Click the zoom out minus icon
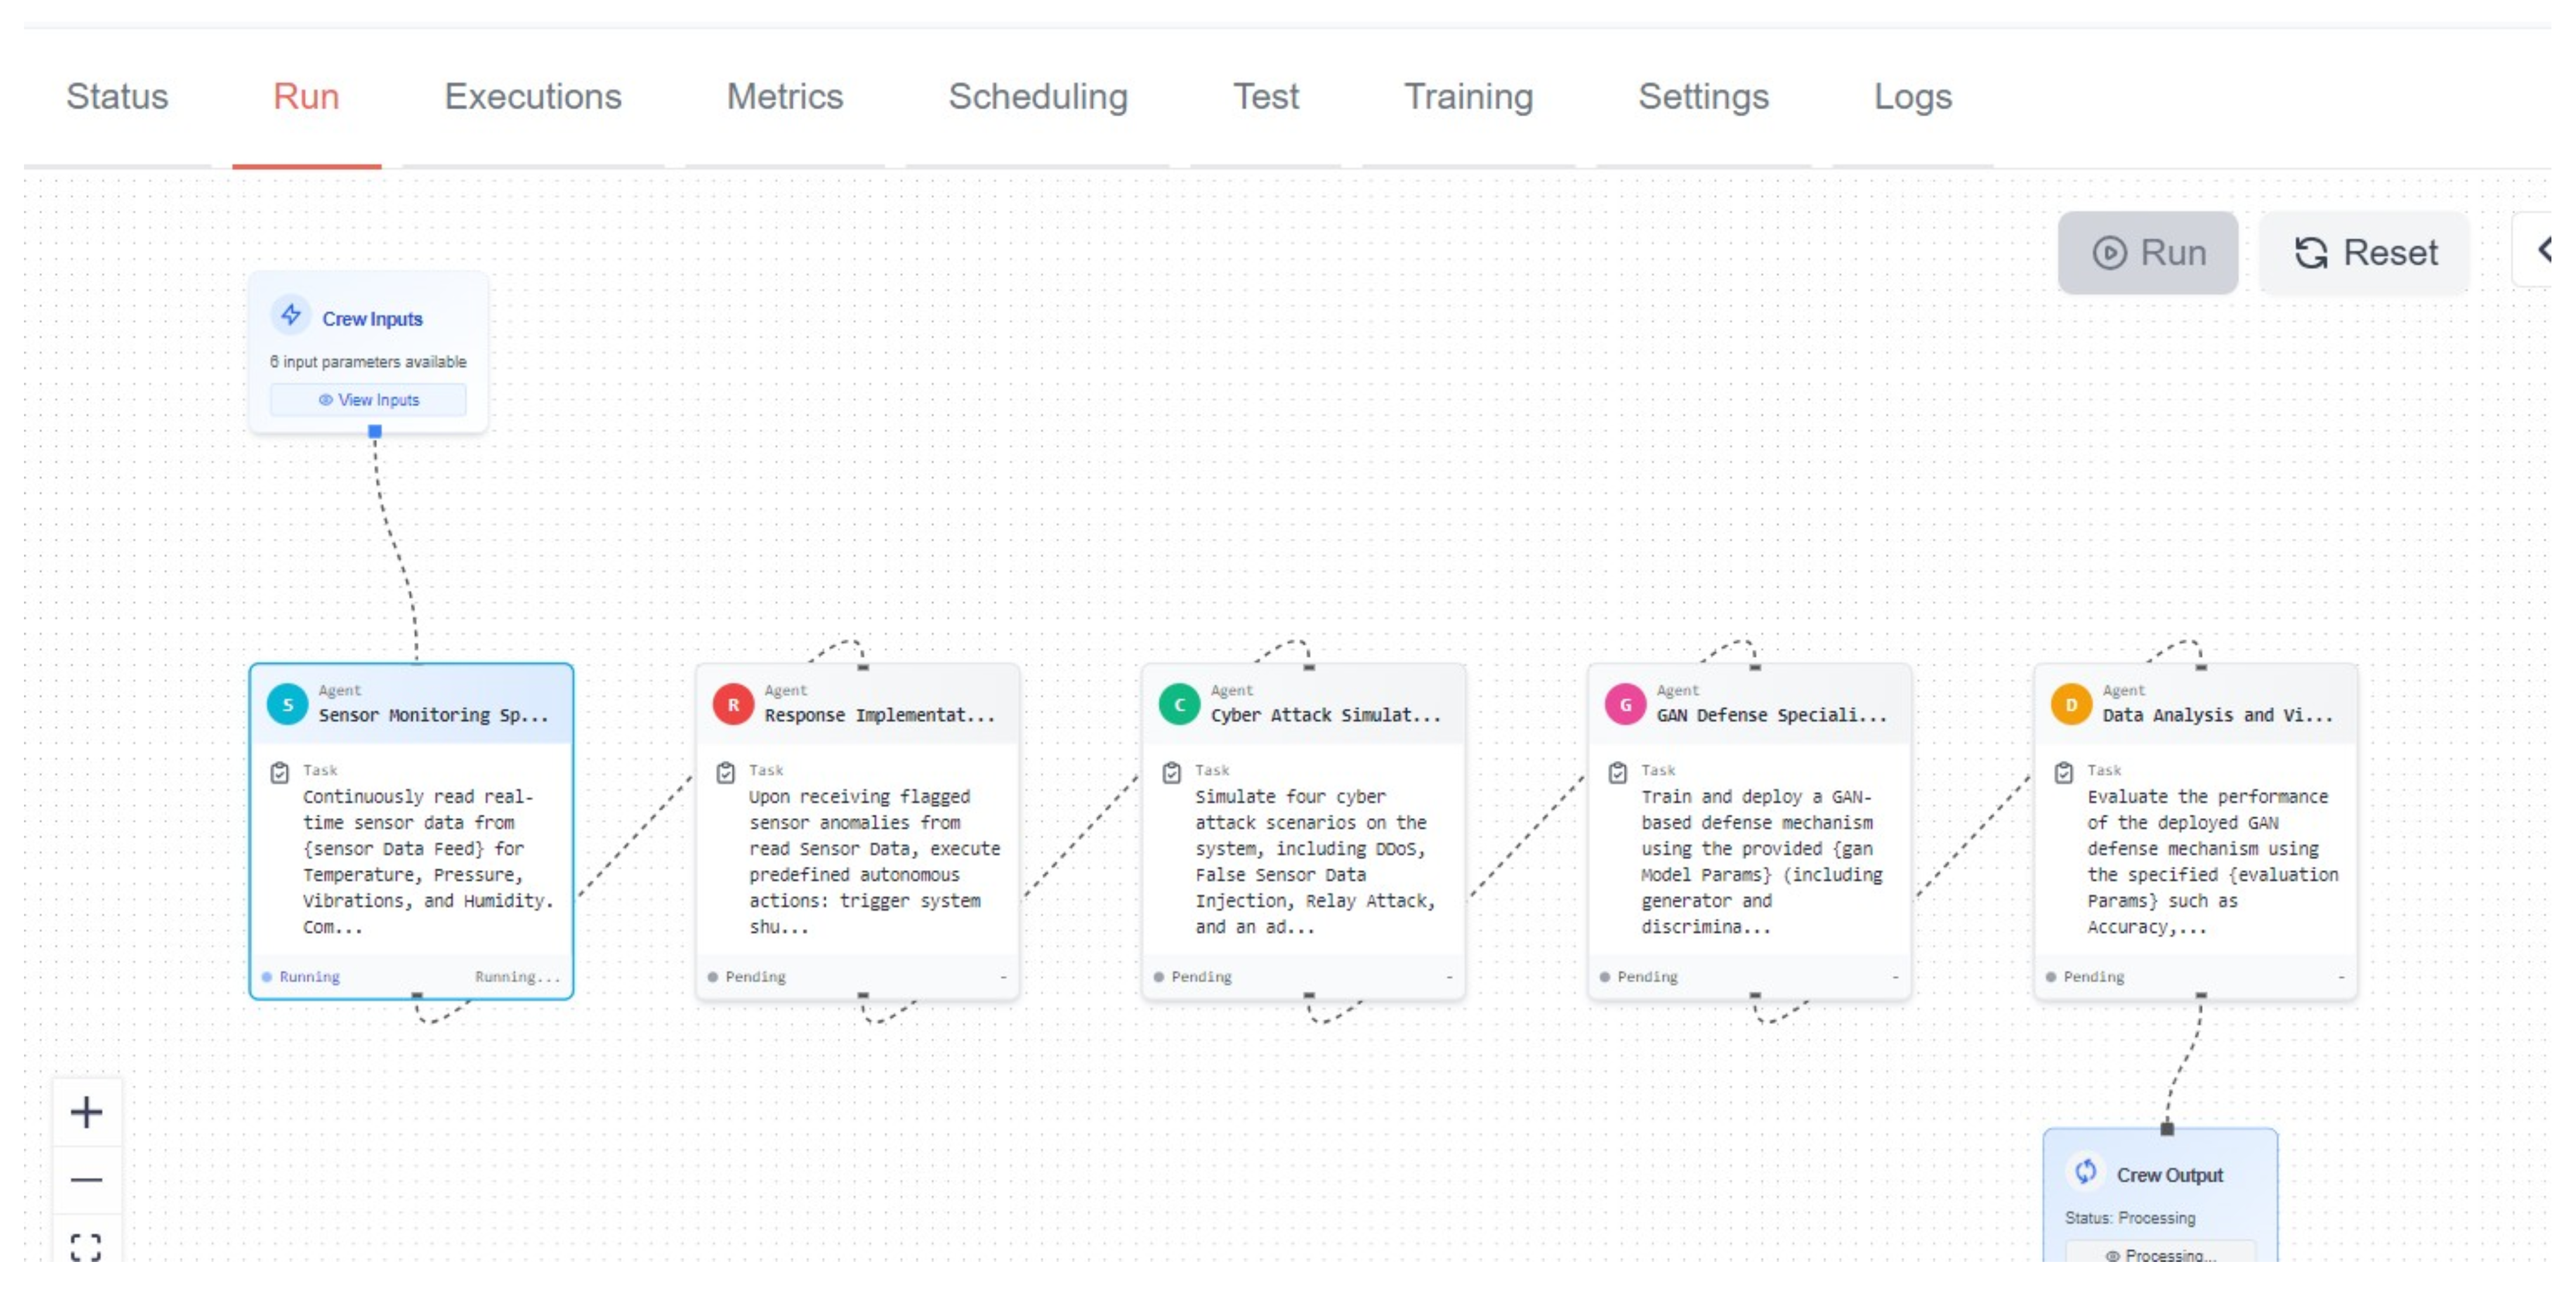2576x1290 pixels. tap(86, 1180)
